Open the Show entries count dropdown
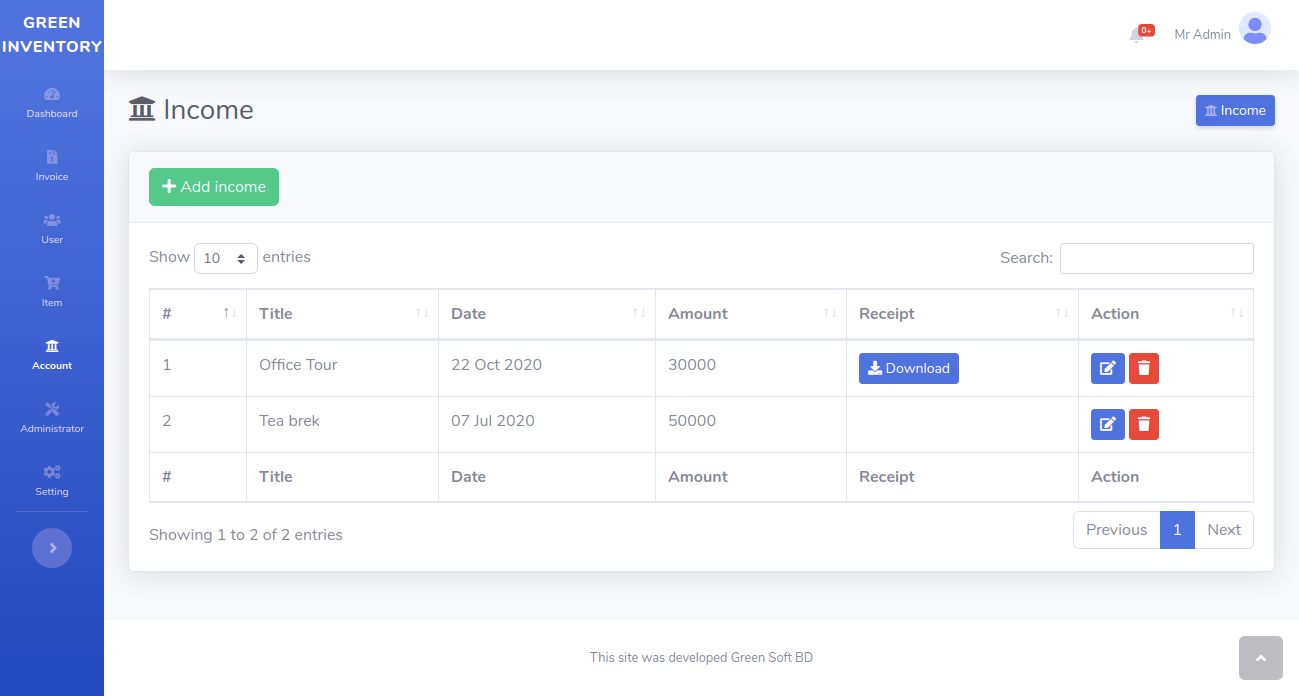The height and width of the screenshot is (696, 1299). (225, 258)
